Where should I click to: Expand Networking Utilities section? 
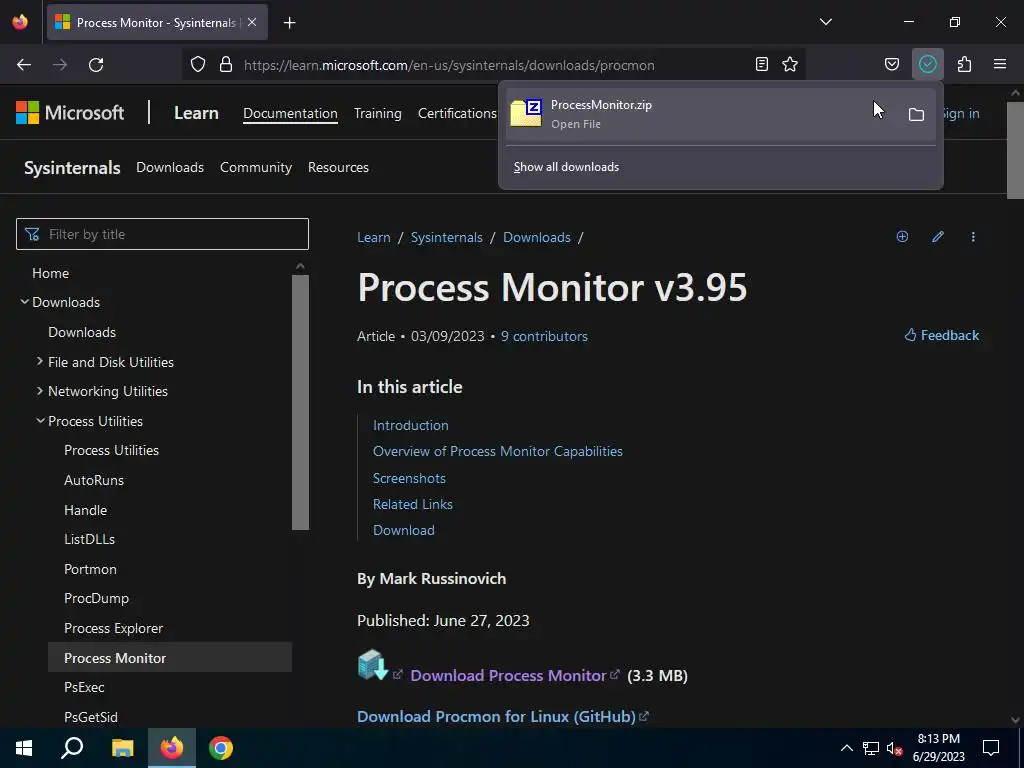[40, 391]
